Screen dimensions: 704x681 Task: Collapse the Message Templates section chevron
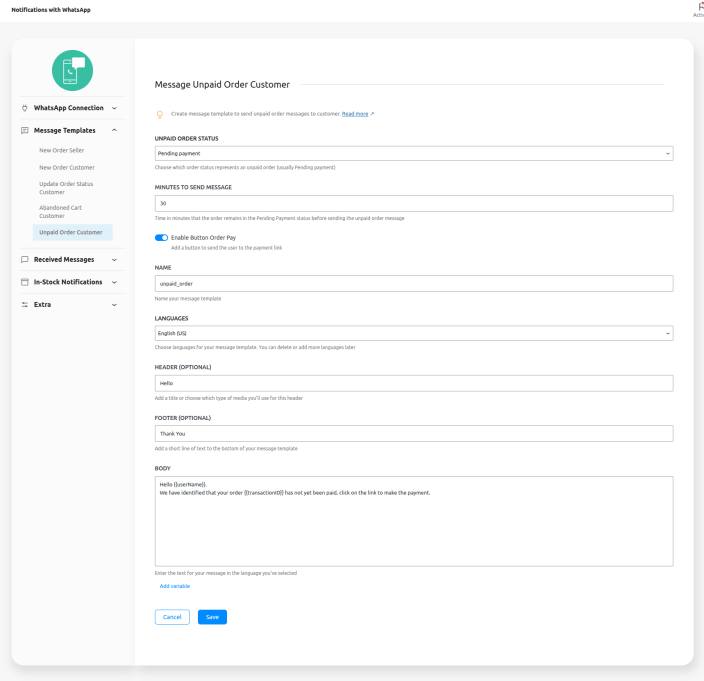click(x=114, y=130)
